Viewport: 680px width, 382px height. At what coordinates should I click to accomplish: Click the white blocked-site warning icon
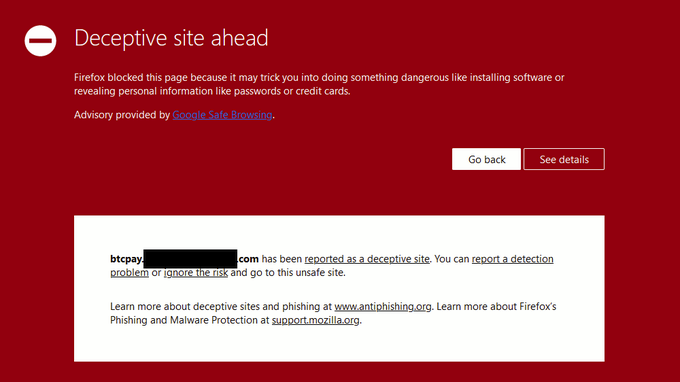[x=40, y=41]
